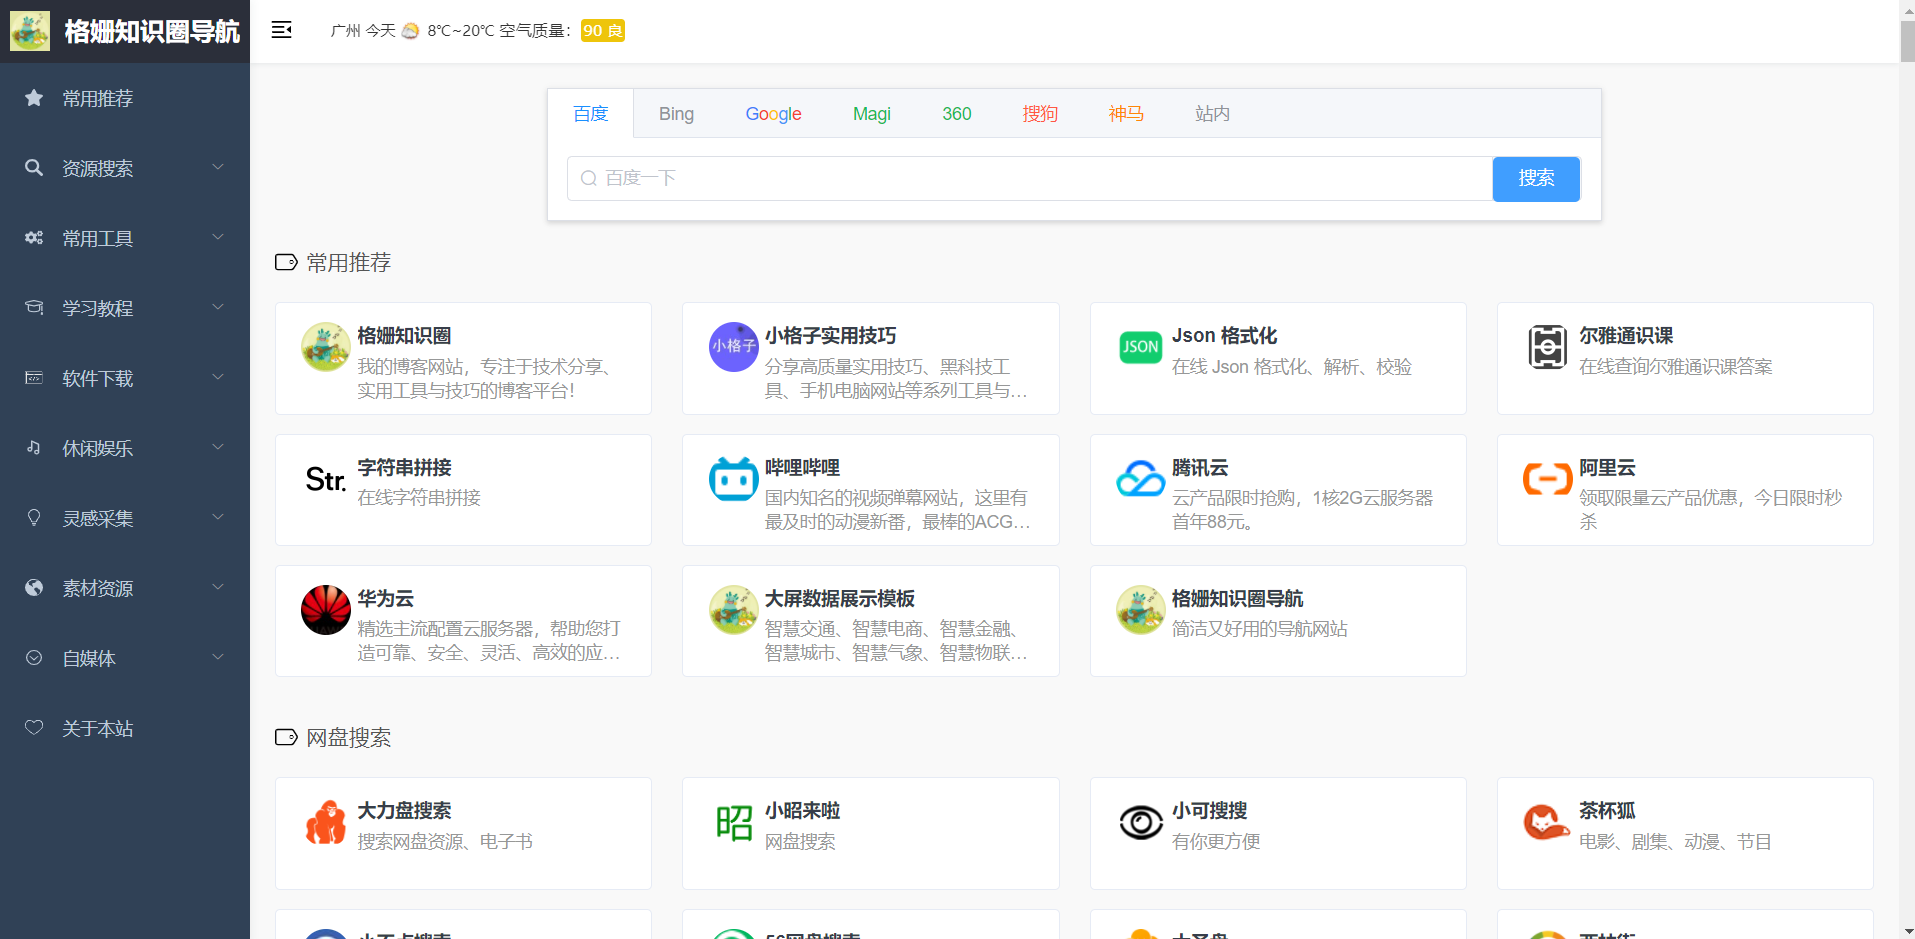Click the 百度一下 search input field

pyautogui.click(x=1030, y=179)
